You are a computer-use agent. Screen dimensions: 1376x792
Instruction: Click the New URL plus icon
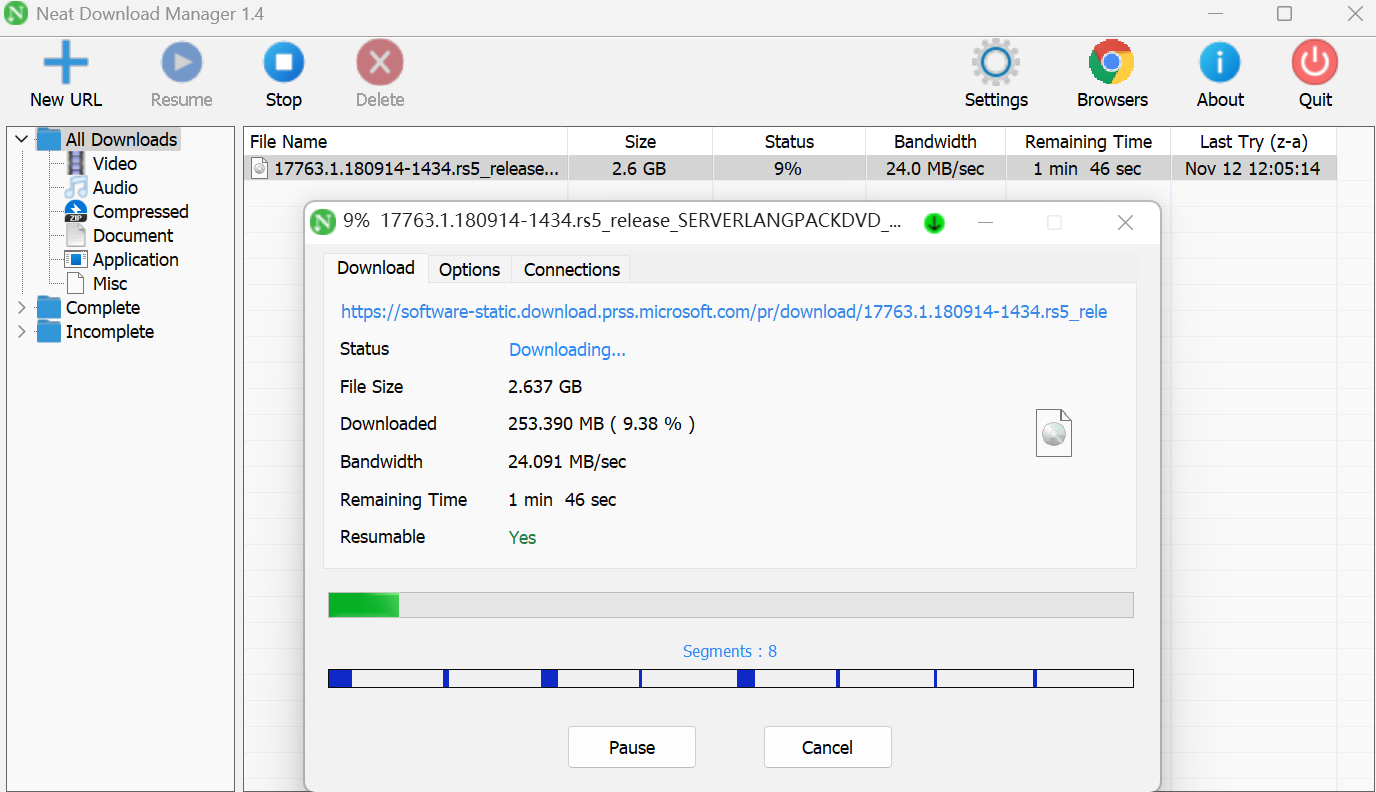[x=66, y=62]
